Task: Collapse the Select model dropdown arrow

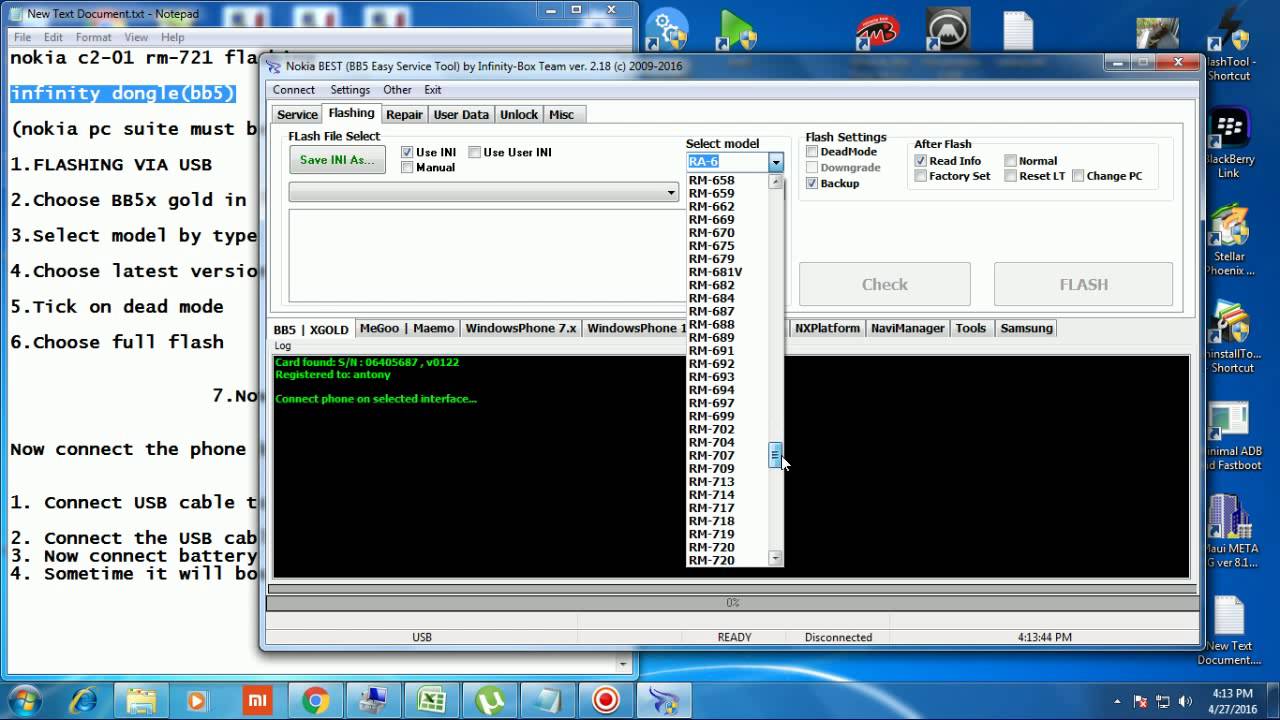Action: [x=775, y=161]
